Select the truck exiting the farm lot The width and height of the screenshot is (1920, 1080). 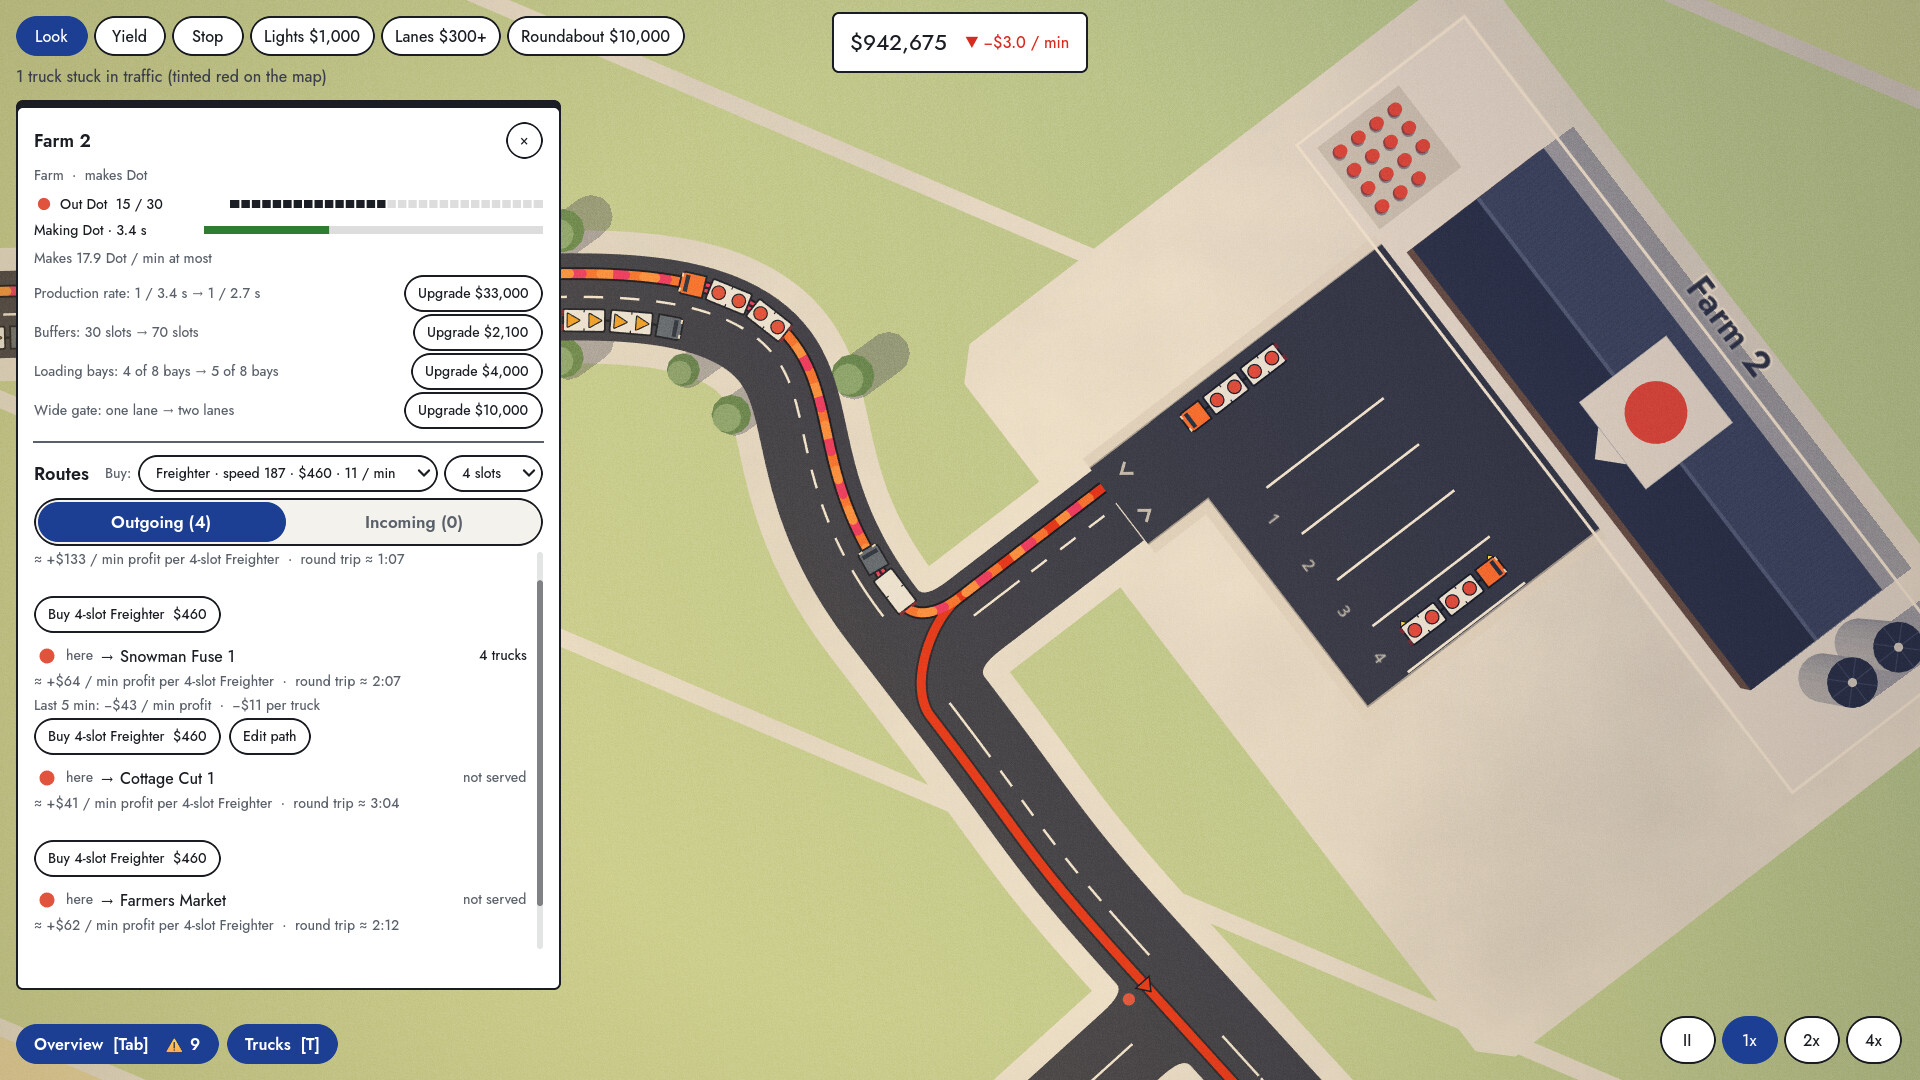tap(1231, 388)
